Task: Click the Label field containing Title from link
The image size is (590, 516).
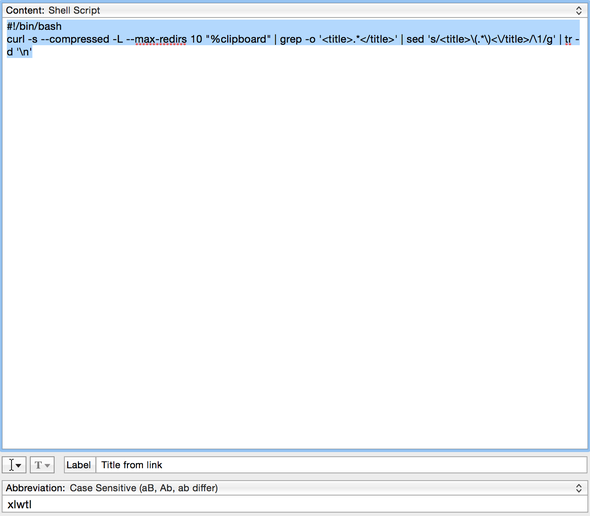Action: (341, 465)
